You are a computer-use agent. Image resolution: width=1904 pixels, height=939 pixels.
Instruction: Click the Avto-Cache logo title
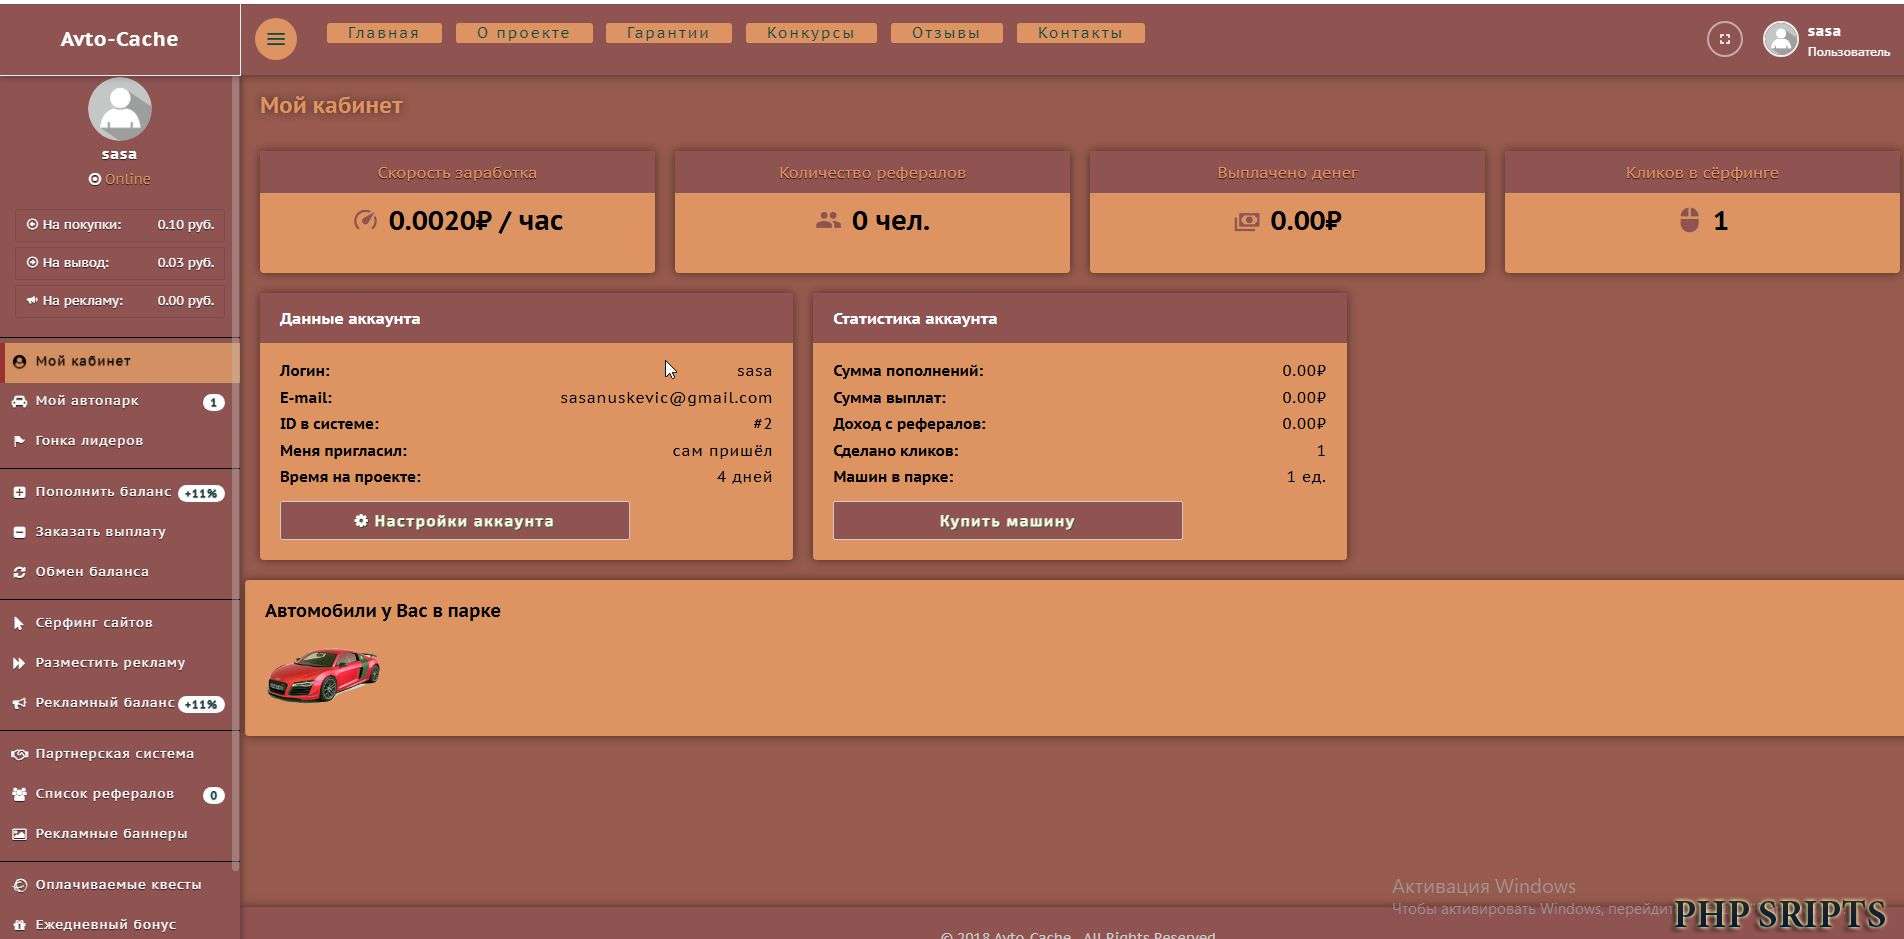point(119,39)
